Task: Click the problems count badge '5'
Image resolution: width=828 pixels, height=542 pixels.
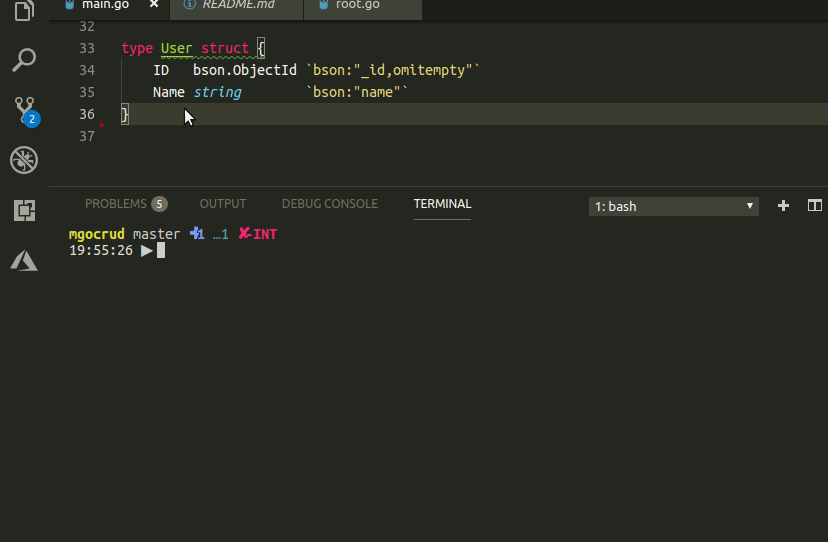Action: [159, 204]
